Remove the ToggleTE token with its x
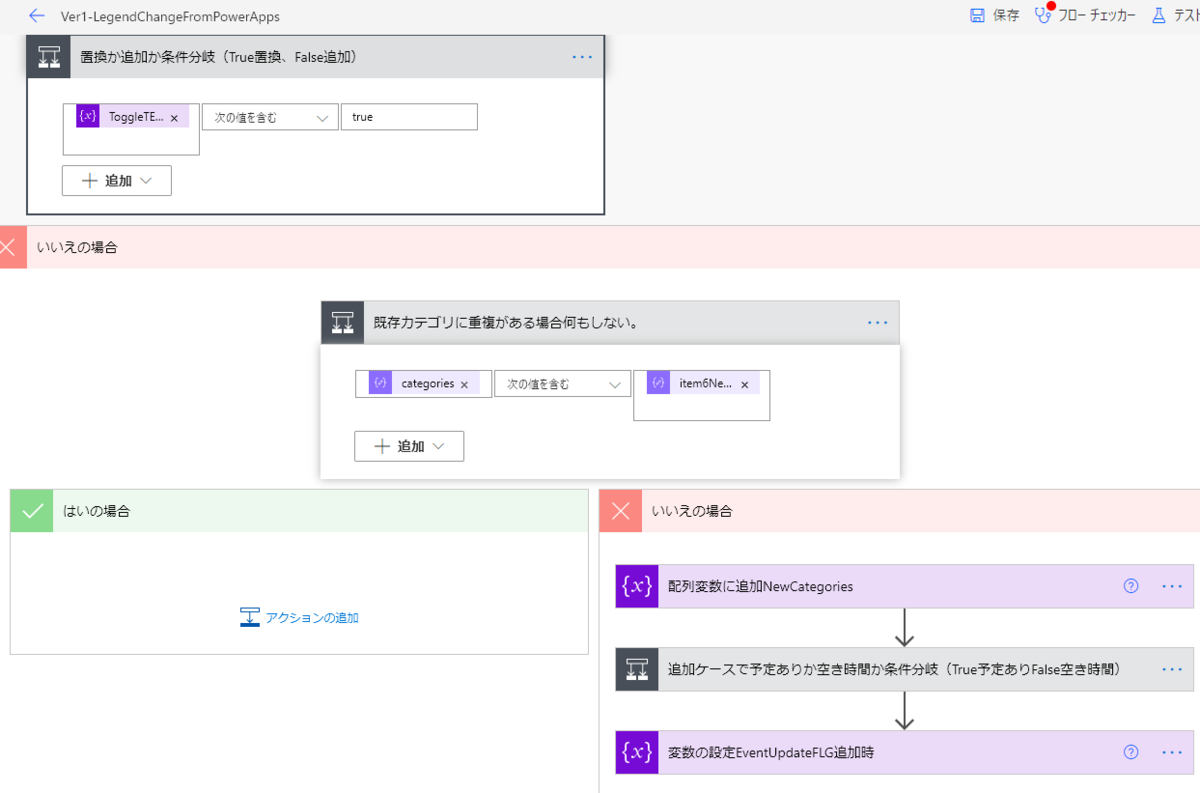The width and height of the screenshot is (1200, 793). click(174, 116)
